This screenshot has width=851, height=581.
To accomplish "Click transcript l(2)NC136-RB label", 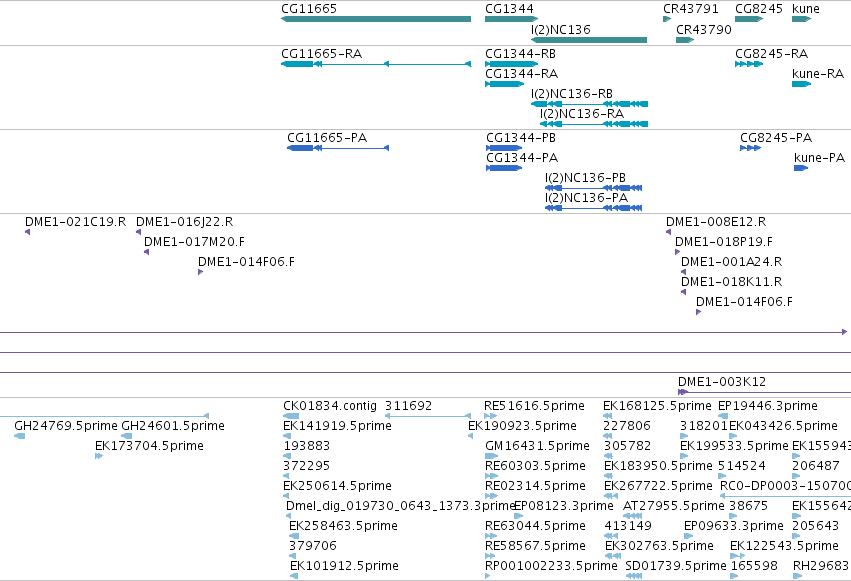I will [571, 94].
